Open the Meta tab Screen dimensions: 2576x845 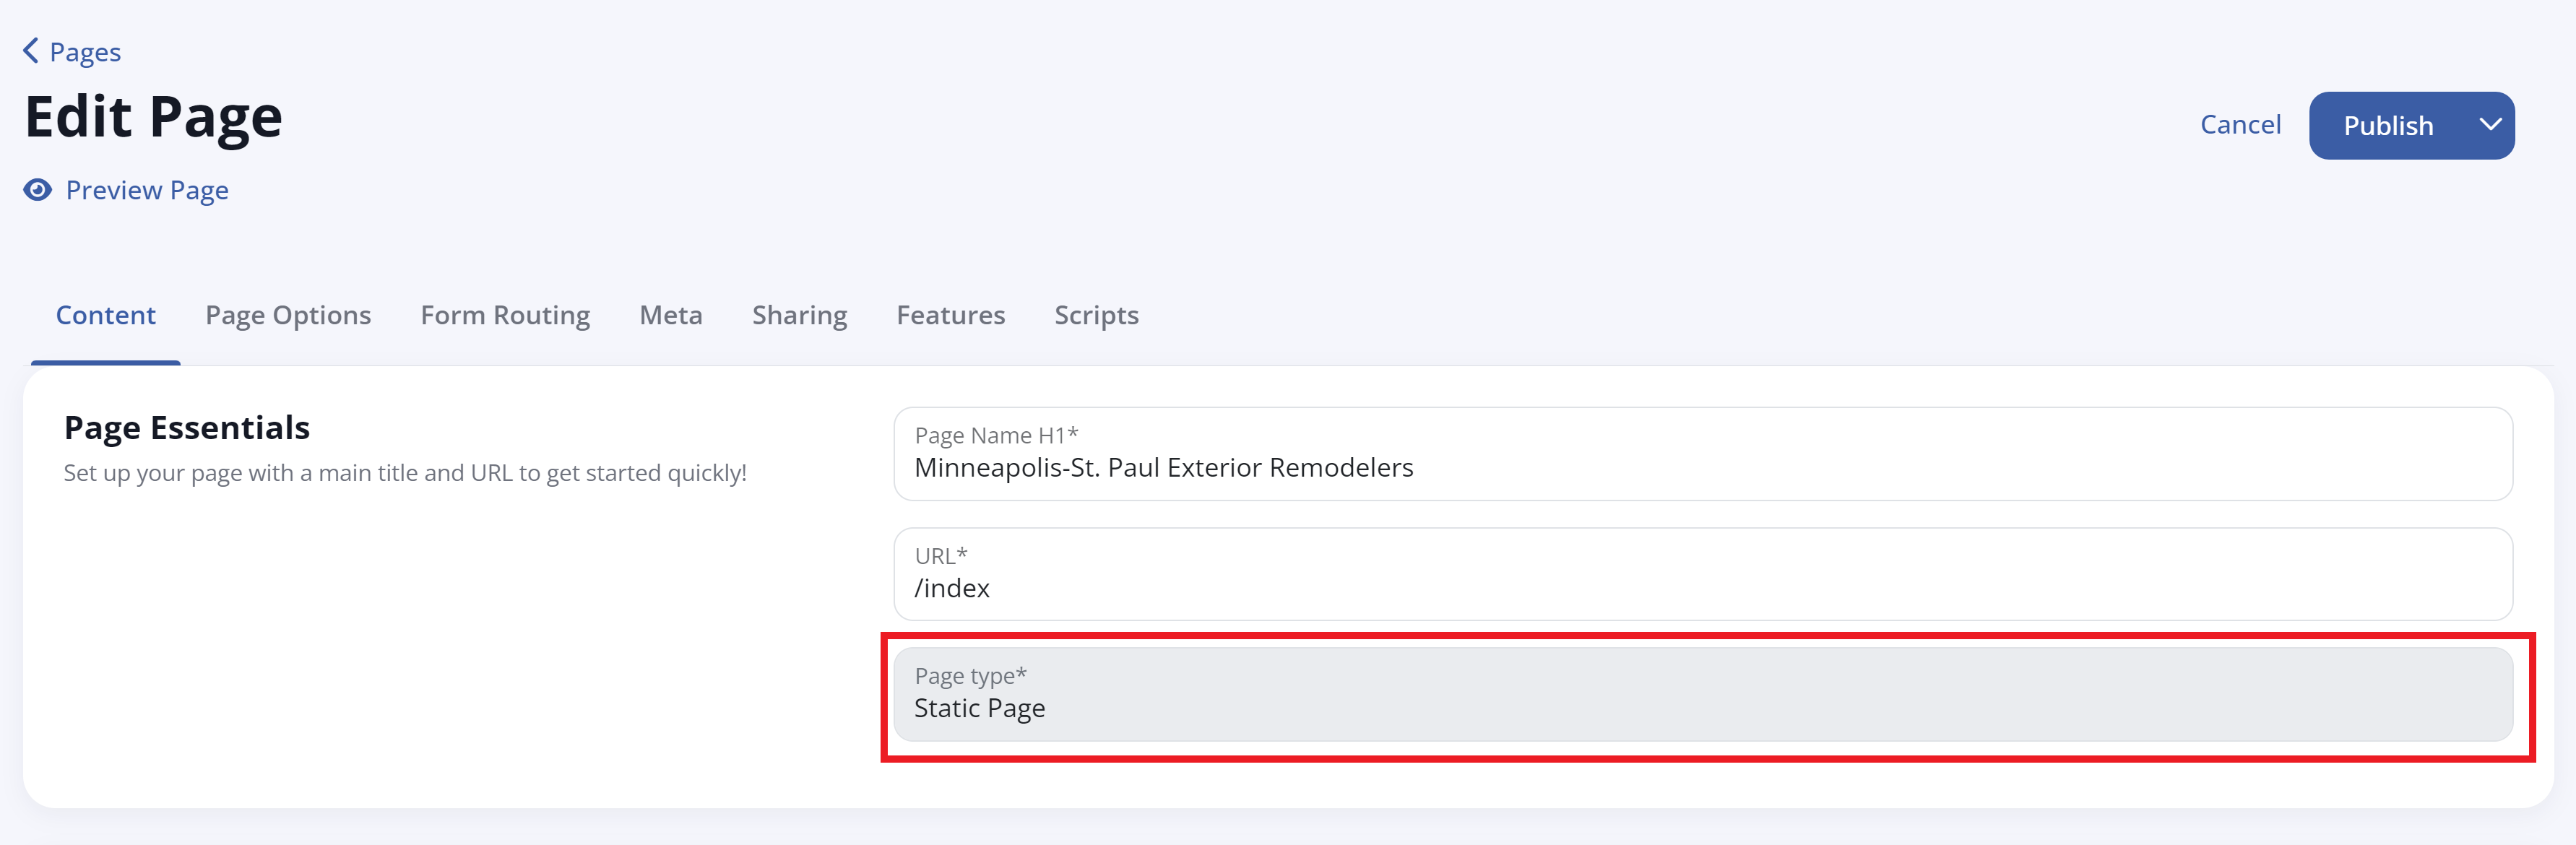click(x=671, y=315)
